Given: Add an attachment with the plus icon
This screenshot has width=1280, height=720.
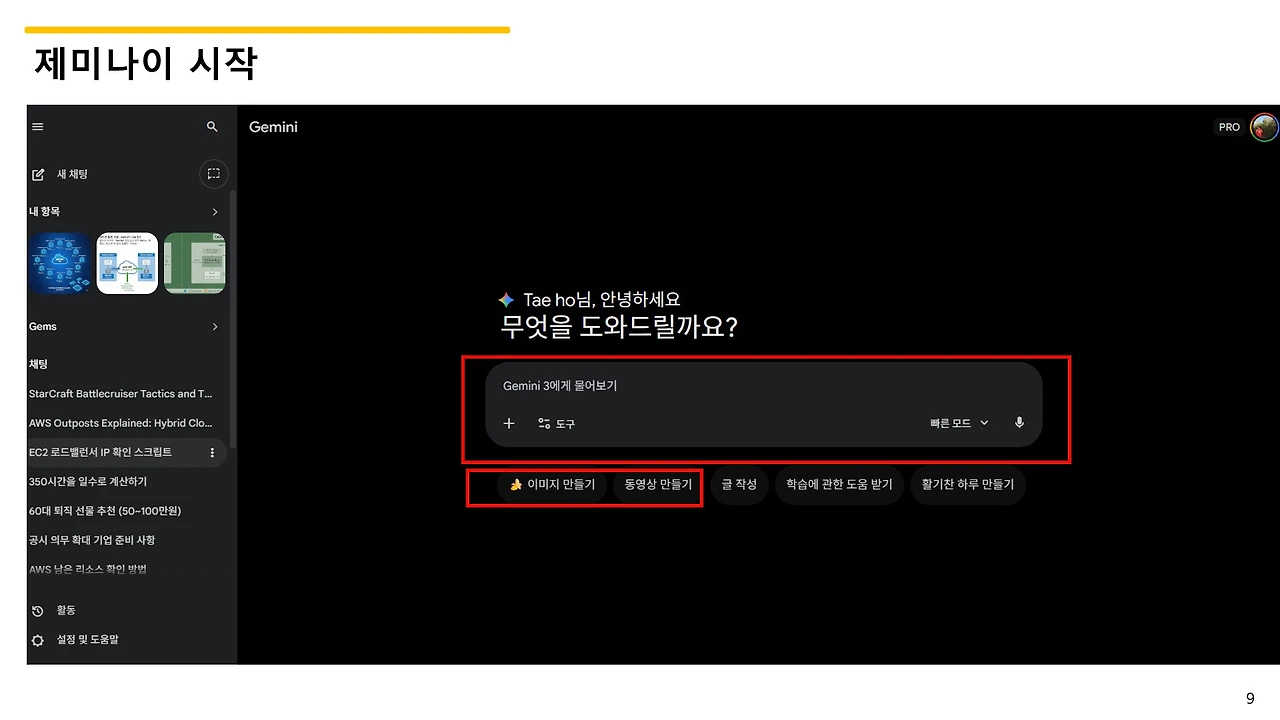Looking at the screenshot, I should (x=509, y=423).
